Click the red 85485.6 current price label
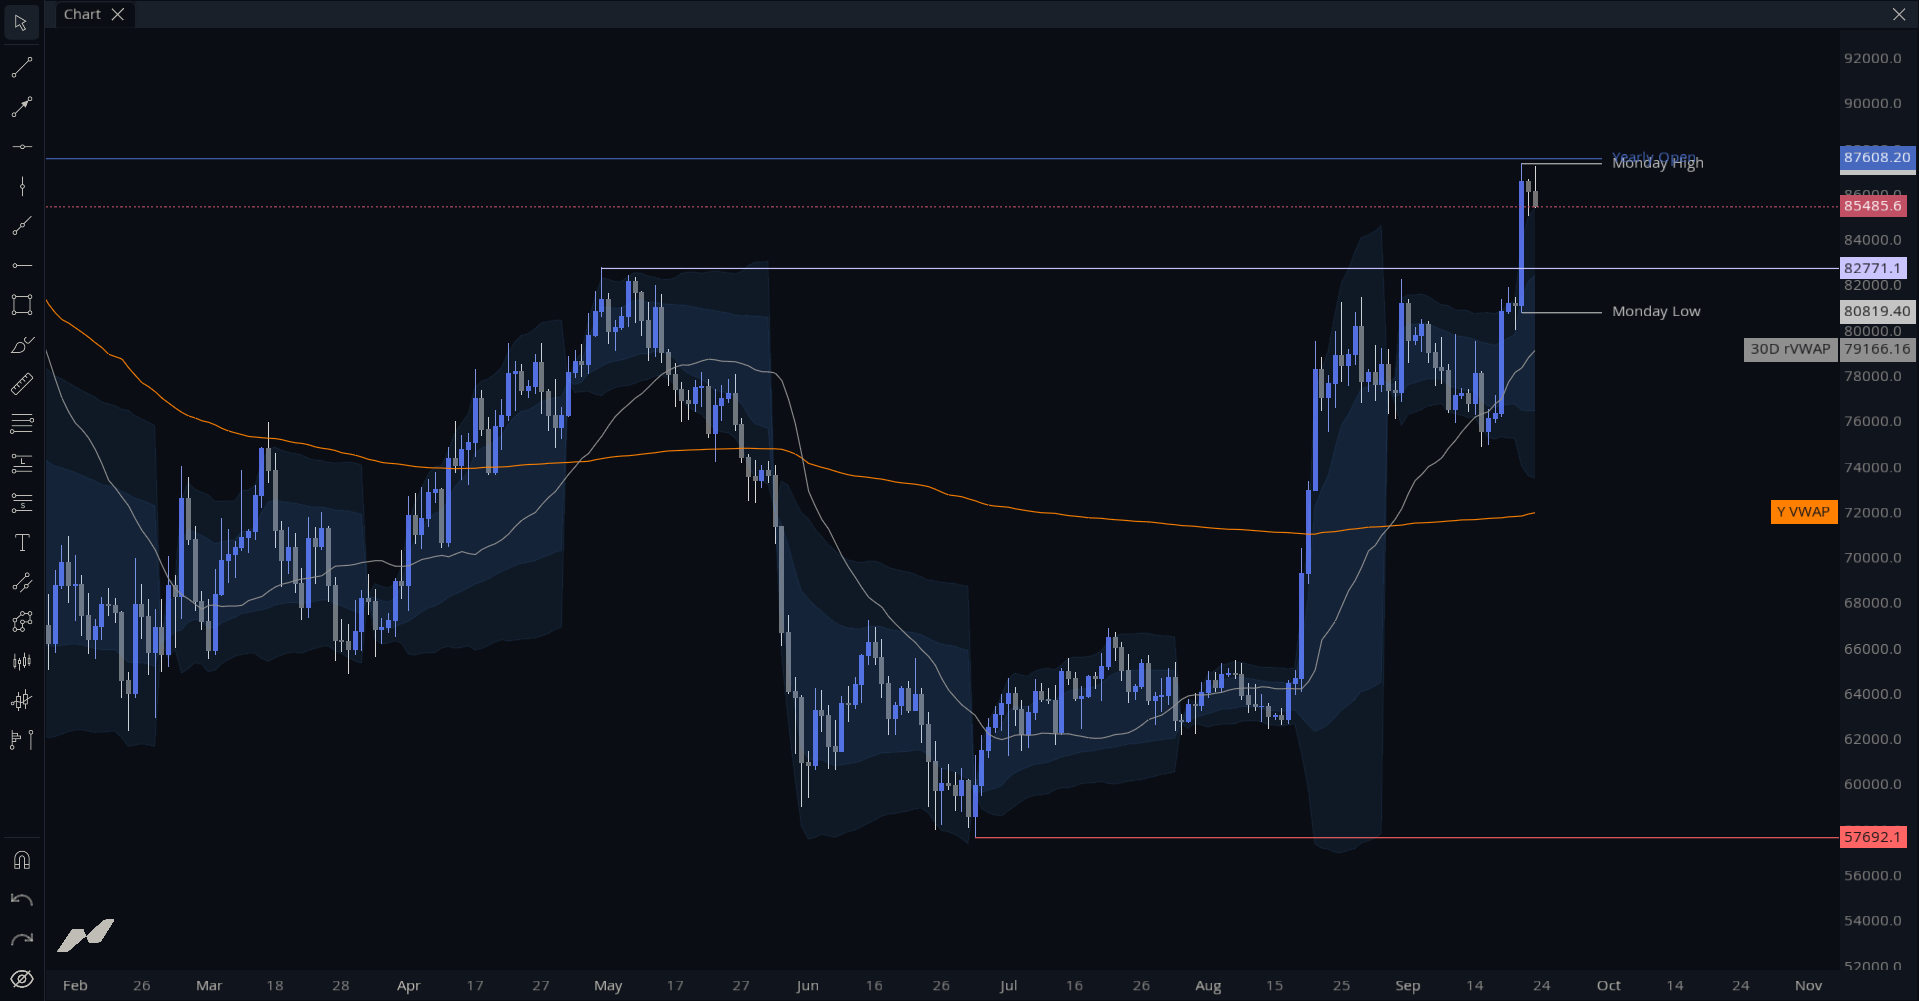Viewport: 1919px width, 1001px height. [x=1873, y=206]
